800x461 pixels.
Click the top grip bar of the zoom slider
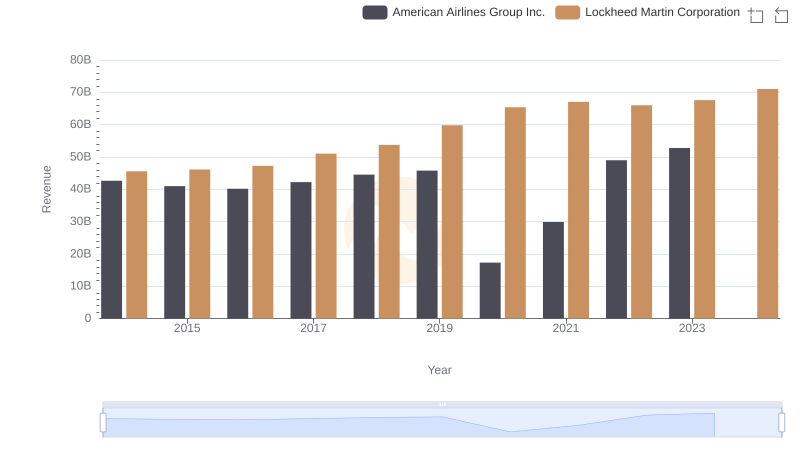[442, 404]
